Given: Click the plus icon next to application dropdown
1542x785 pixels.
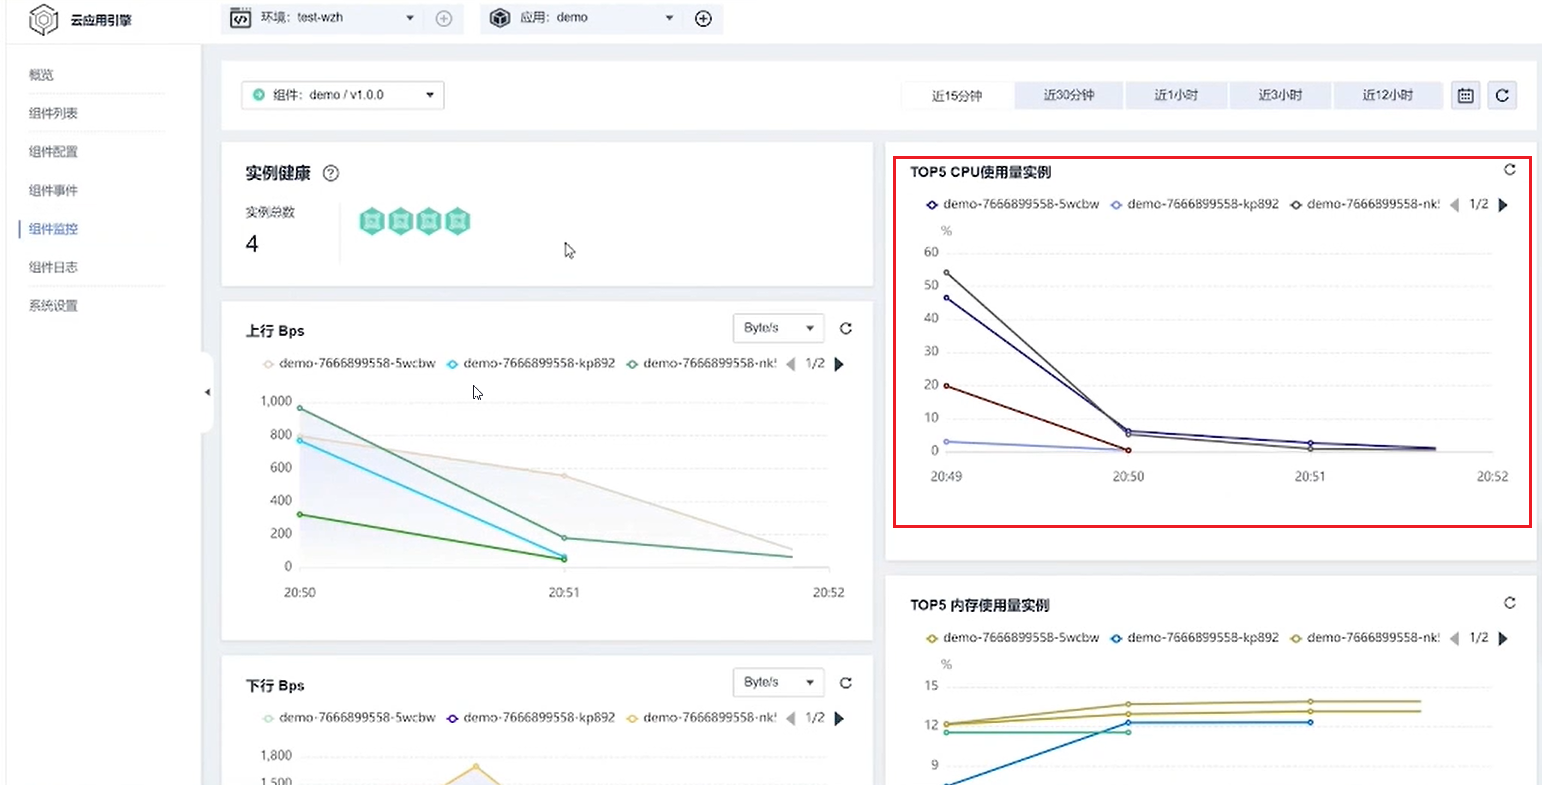Looking at the screenshot, I should pos(703,18).
